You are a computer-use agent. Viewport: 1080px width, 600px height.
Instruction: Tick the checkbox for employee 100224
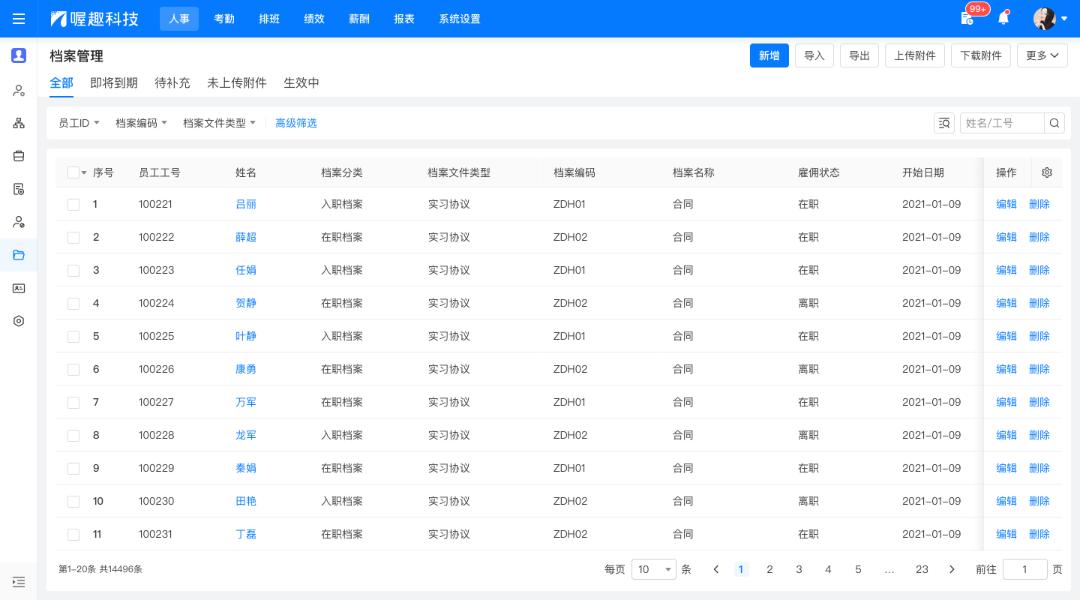coord(73,303)
